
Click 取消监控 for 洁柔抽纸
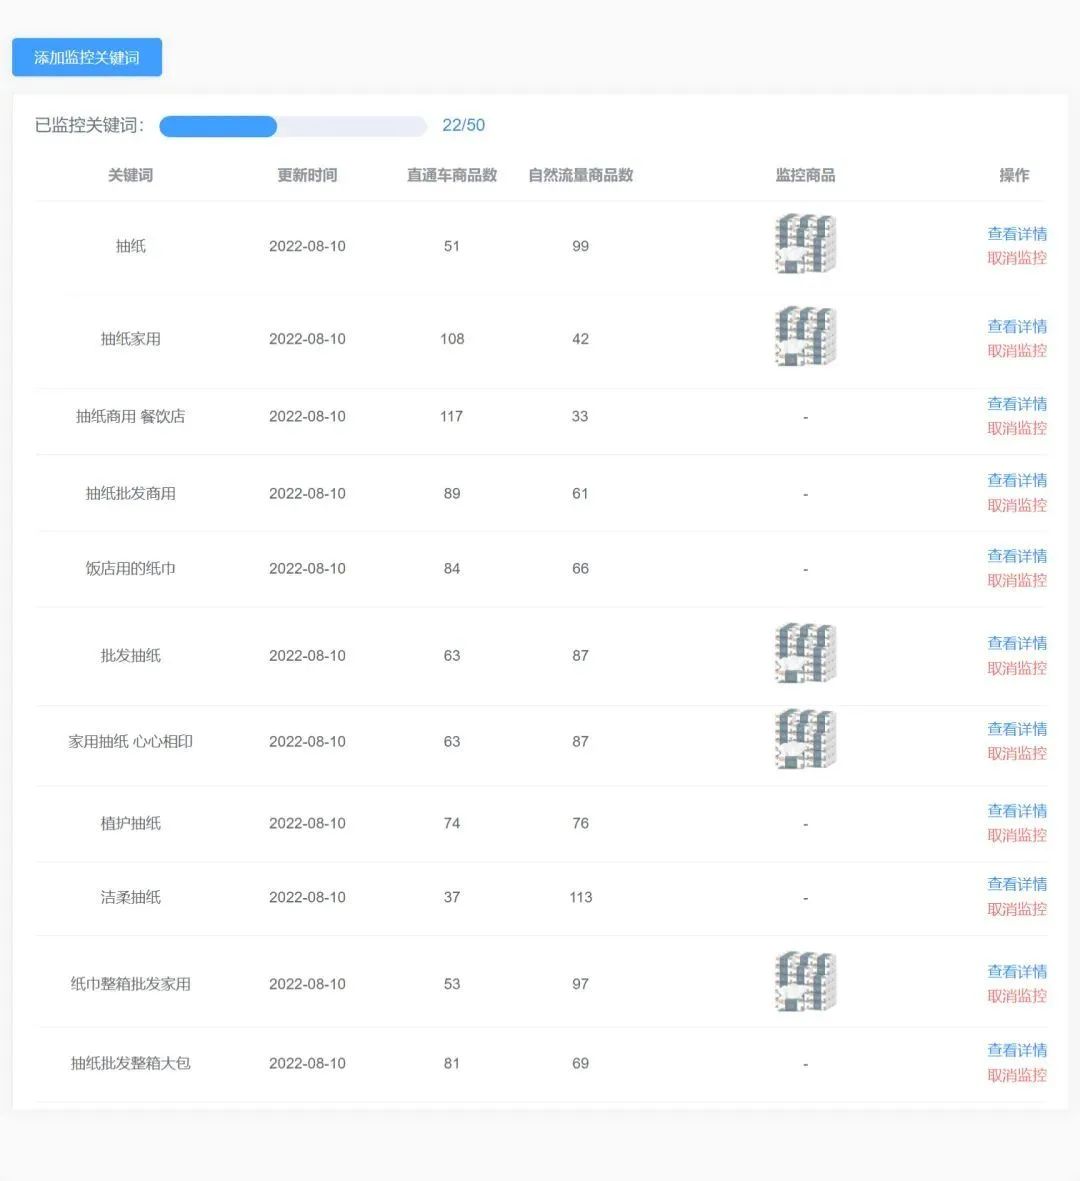click(x=1016, y=909)
